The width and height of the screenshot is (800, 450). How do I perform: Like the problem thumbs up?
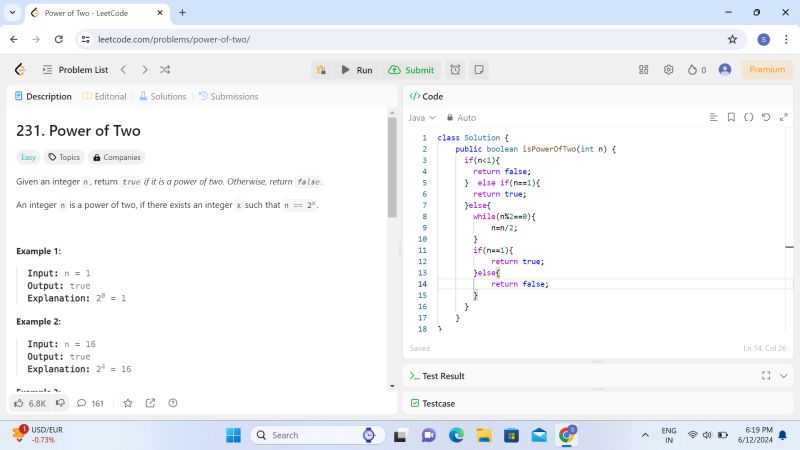click(31, 403)
